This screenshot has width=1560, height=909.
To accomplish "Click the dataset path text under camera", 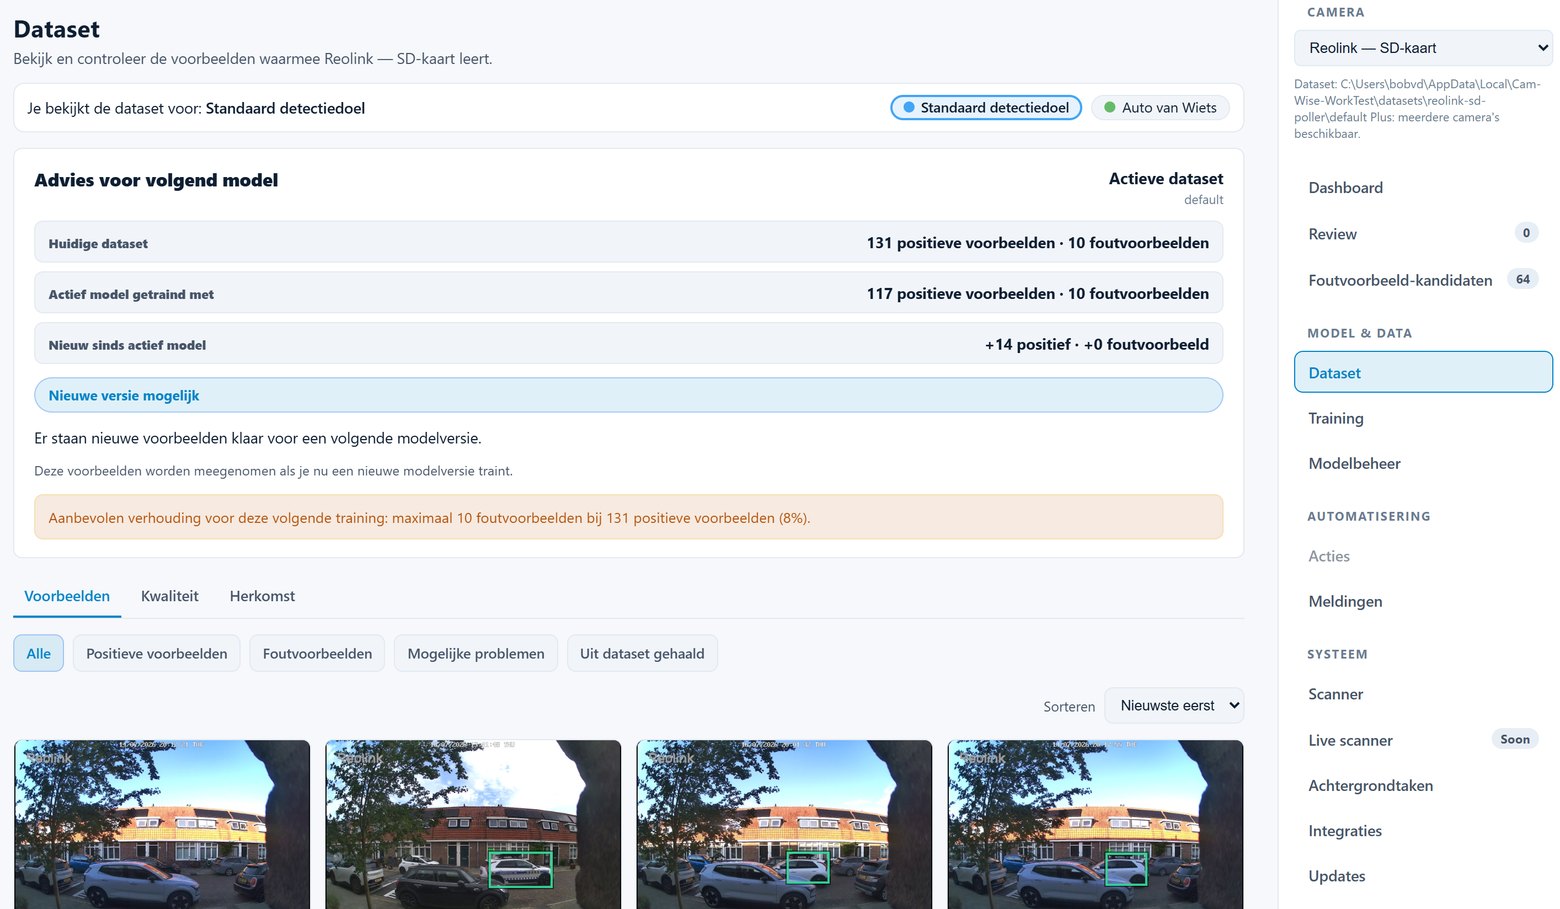I will [x=1417, y=109].
